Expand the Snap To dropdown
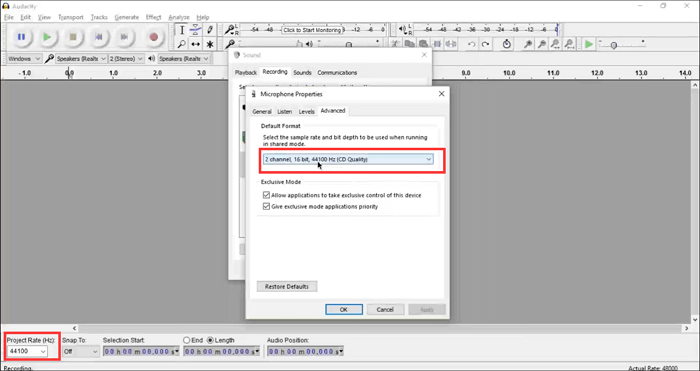The height and width of the screenshot is (371, 700). click(81, 351)
